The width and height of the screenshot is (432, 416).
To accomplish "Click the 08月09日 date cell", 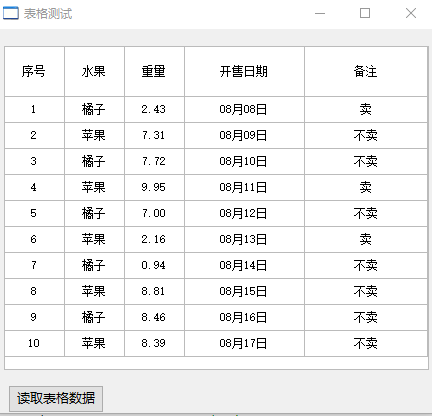I will click(244, 136).
